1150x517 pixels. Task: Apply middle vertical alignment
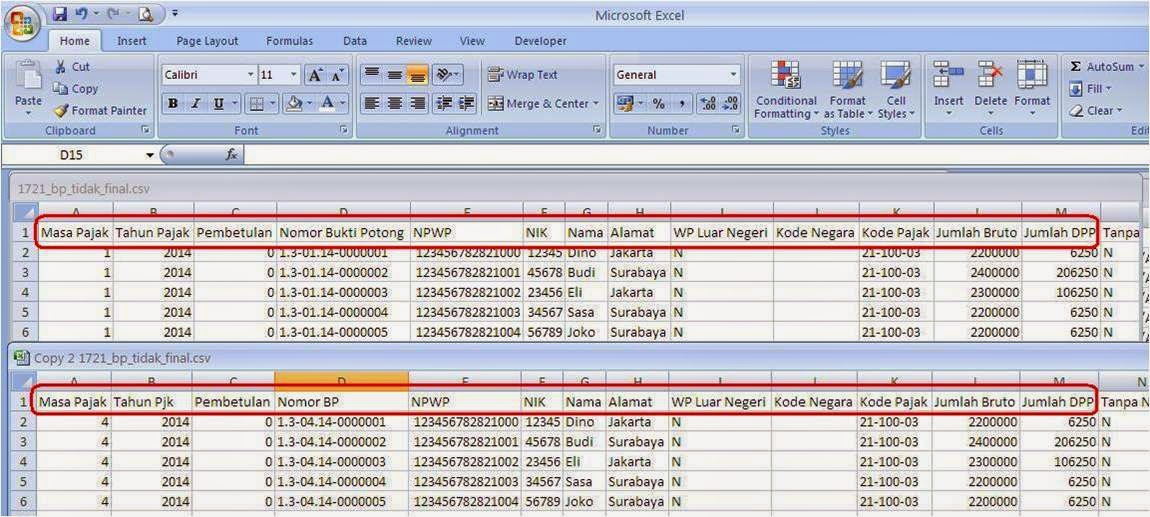tap(395, 75)
